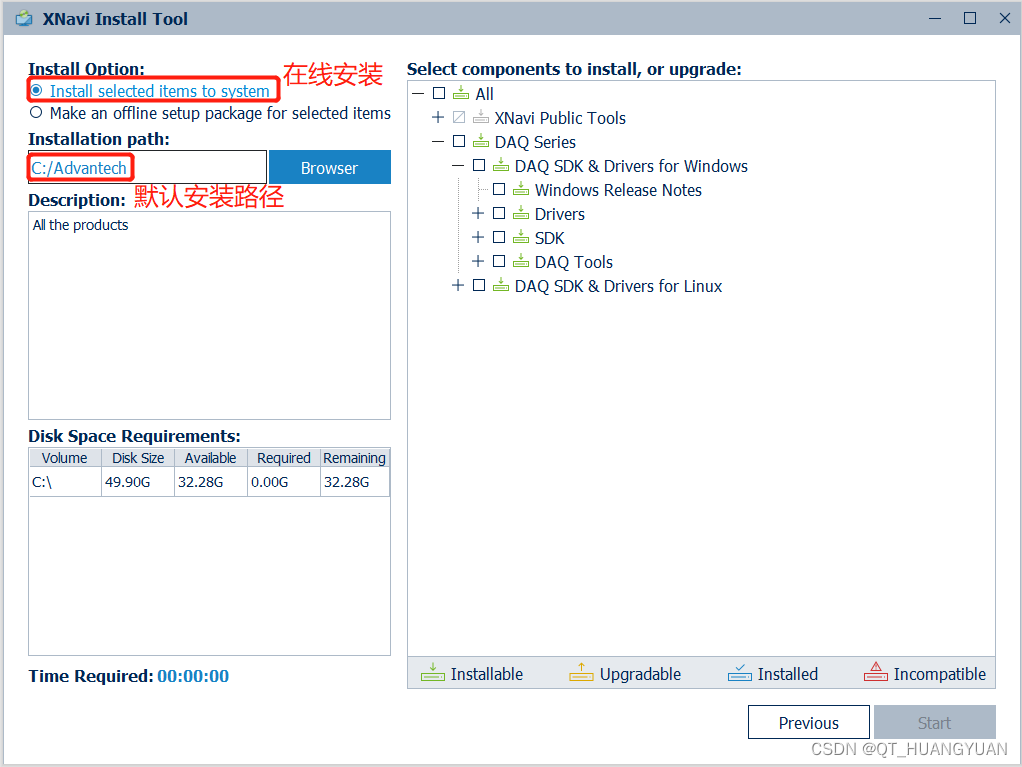The image size is (1022, 767).
Task: Click the Available column header
Action: [x=211, y=458]
